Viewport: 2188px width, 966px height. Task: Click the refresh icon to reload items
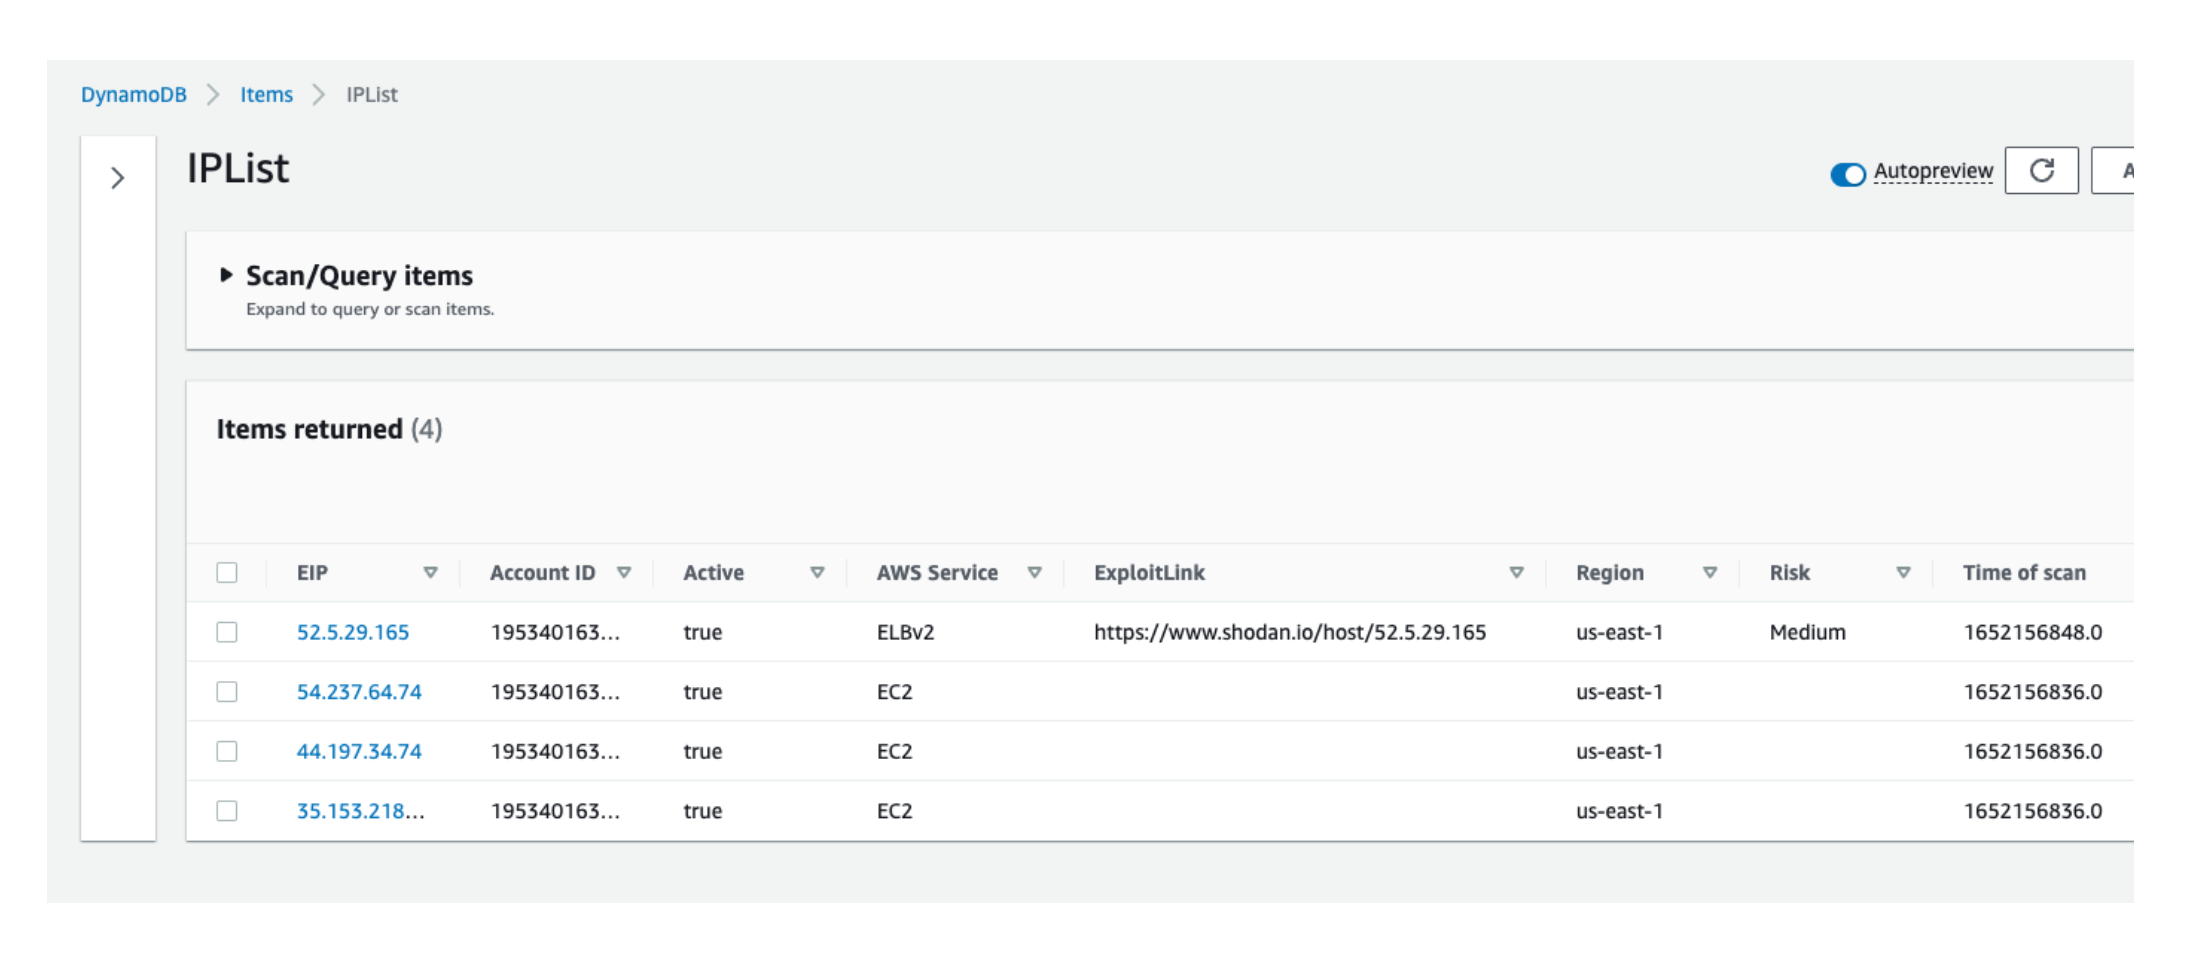click(2042, 170)
